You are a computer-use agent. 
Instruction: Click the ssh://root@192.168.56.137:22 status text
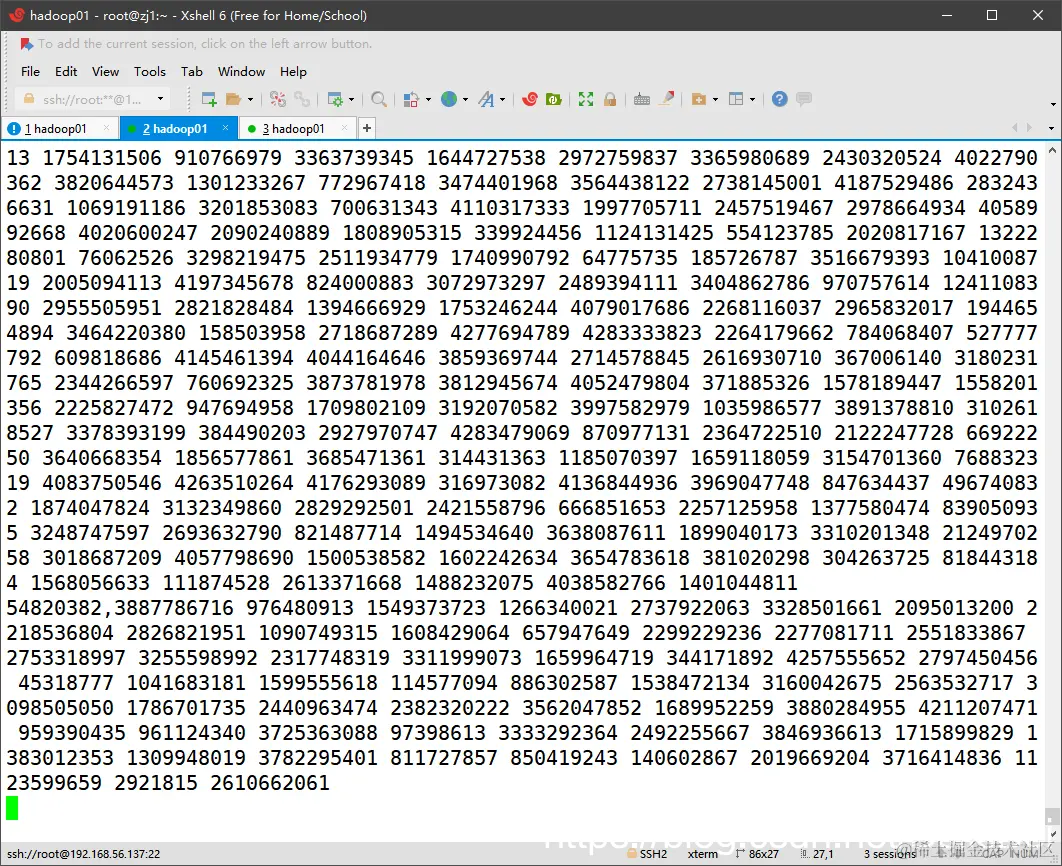(84, 854)
